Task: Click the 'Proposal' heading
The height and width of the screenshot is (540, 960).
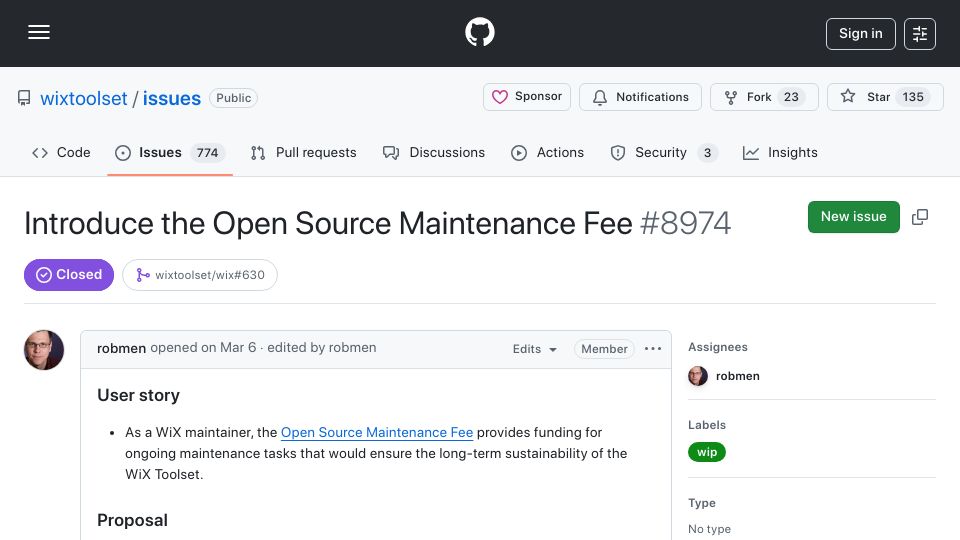Action: point(132,520)
